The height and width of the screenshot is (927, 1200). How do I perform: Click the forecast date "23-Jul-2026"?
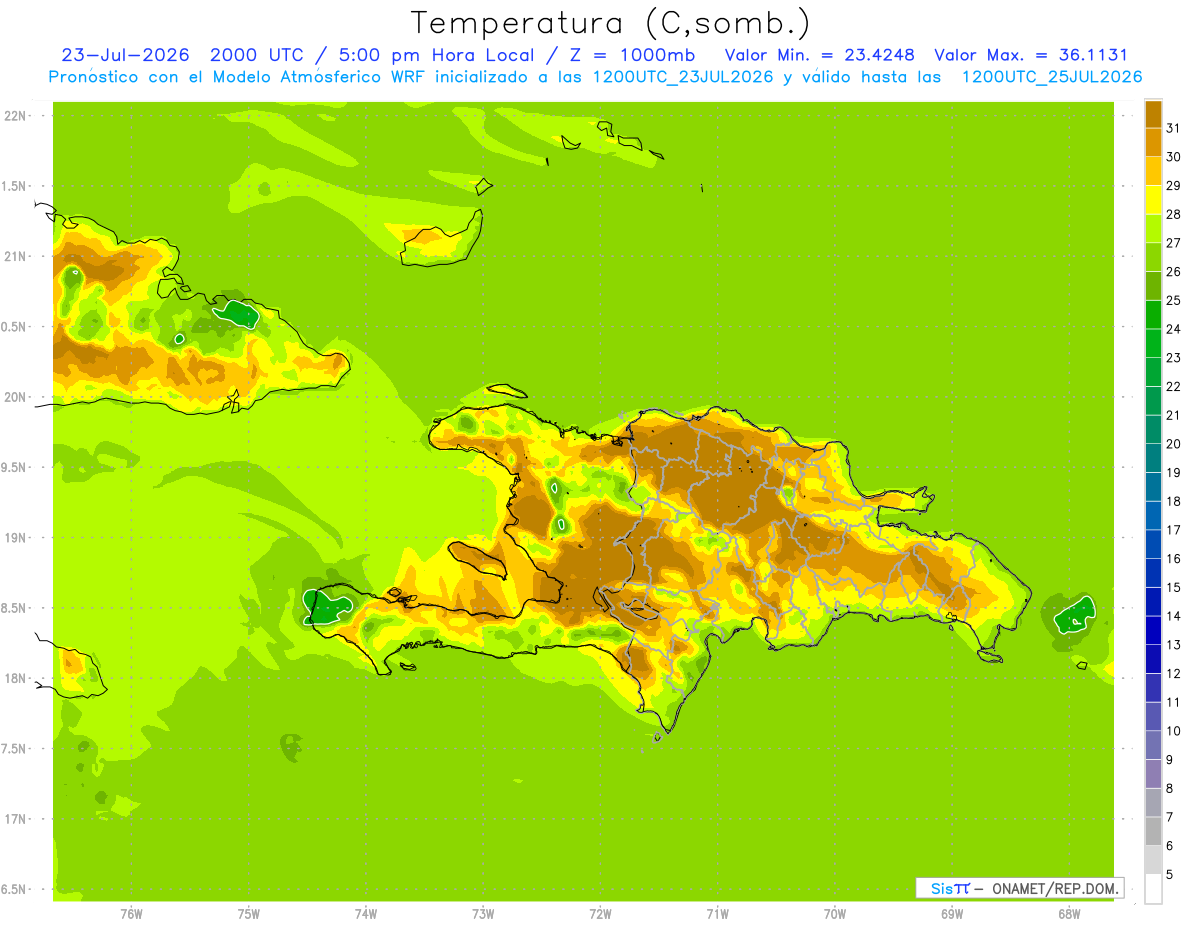125,55
